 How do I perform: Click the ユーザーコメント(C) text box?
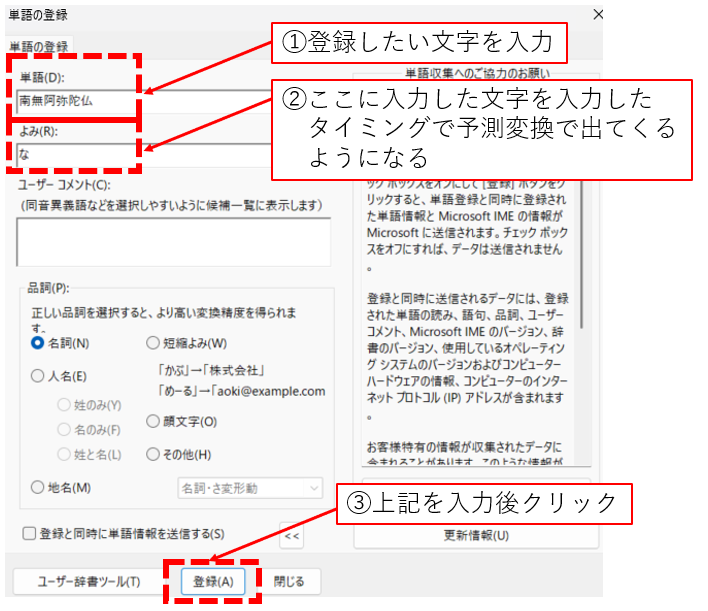[x=173, y=242]
